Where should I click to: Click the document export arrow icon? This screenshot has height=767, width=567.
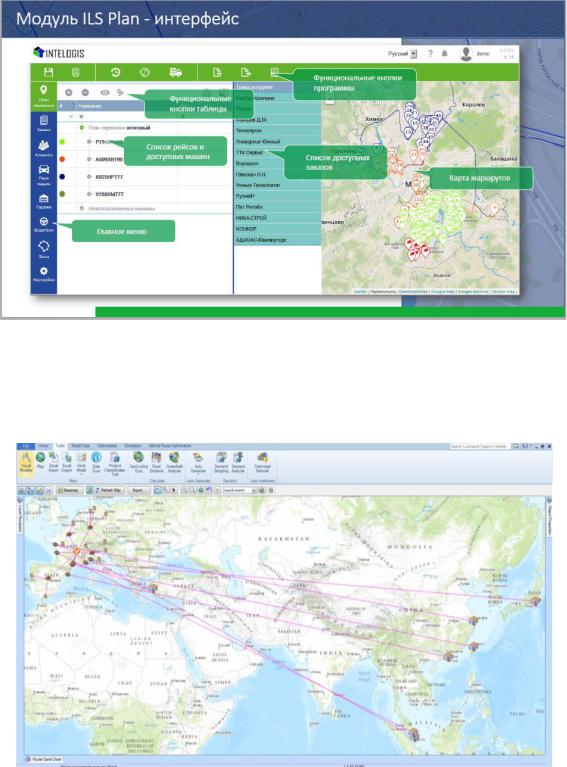click(x=246, y=72)
